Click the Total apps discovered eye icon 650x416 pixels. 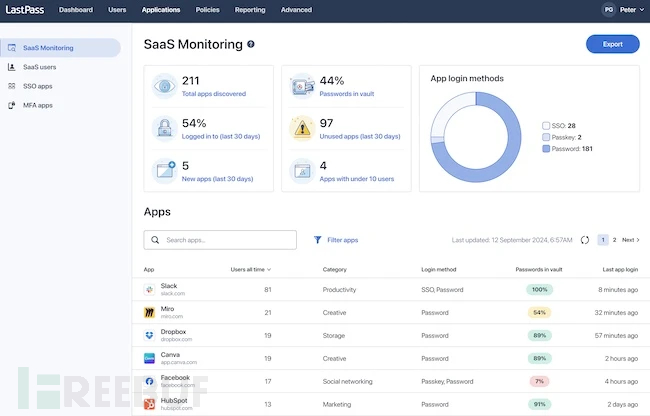point(165,86)
